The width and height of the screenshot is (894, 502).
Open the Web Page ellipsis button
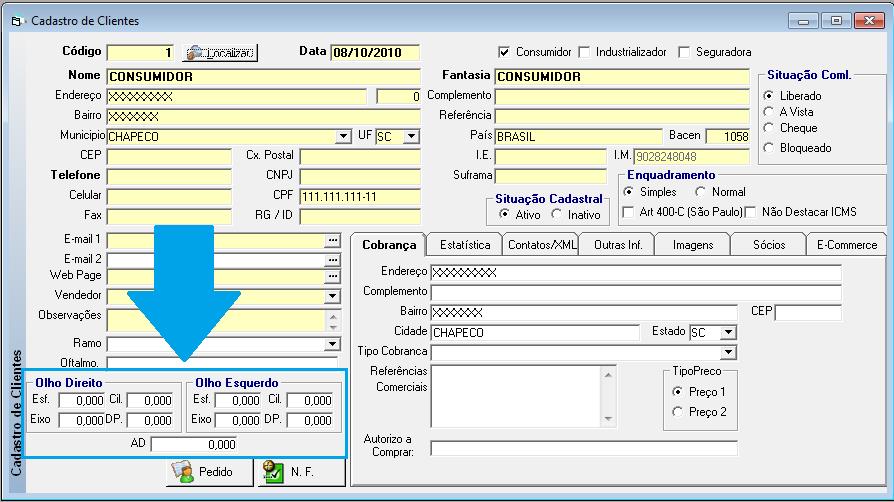(x=333, y=277)
